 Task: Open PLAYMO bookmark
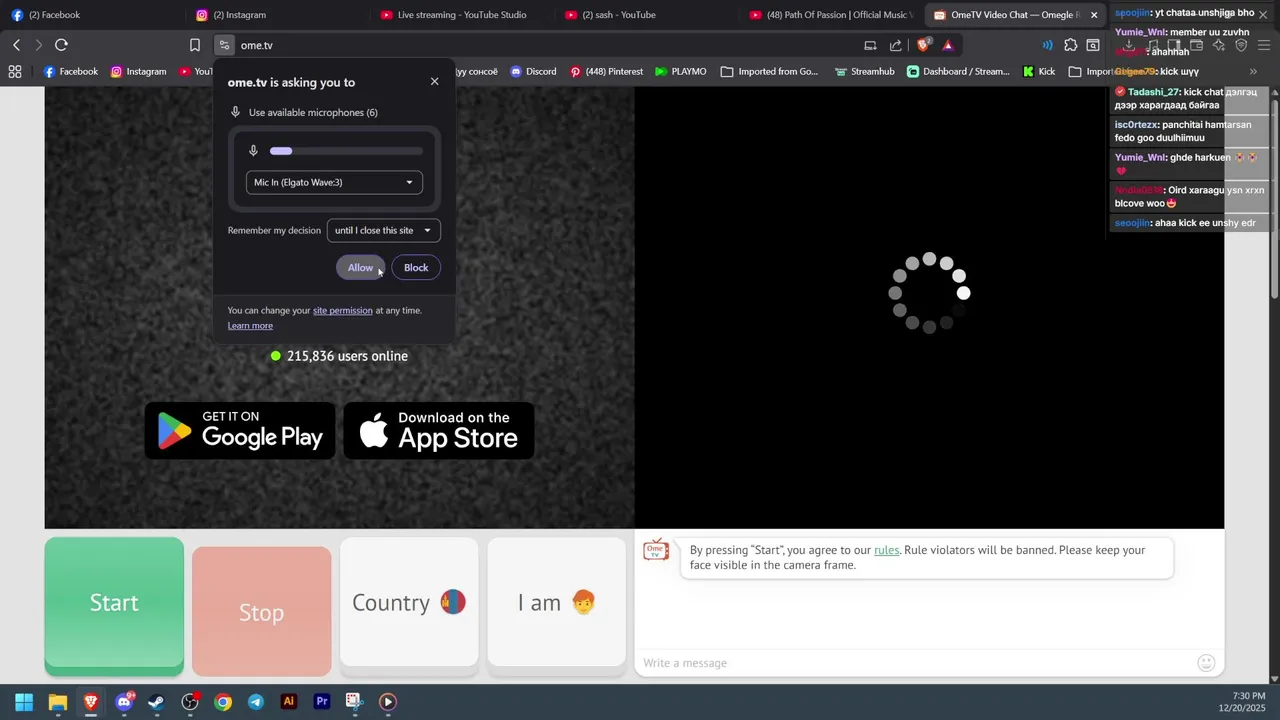point(681,71)
